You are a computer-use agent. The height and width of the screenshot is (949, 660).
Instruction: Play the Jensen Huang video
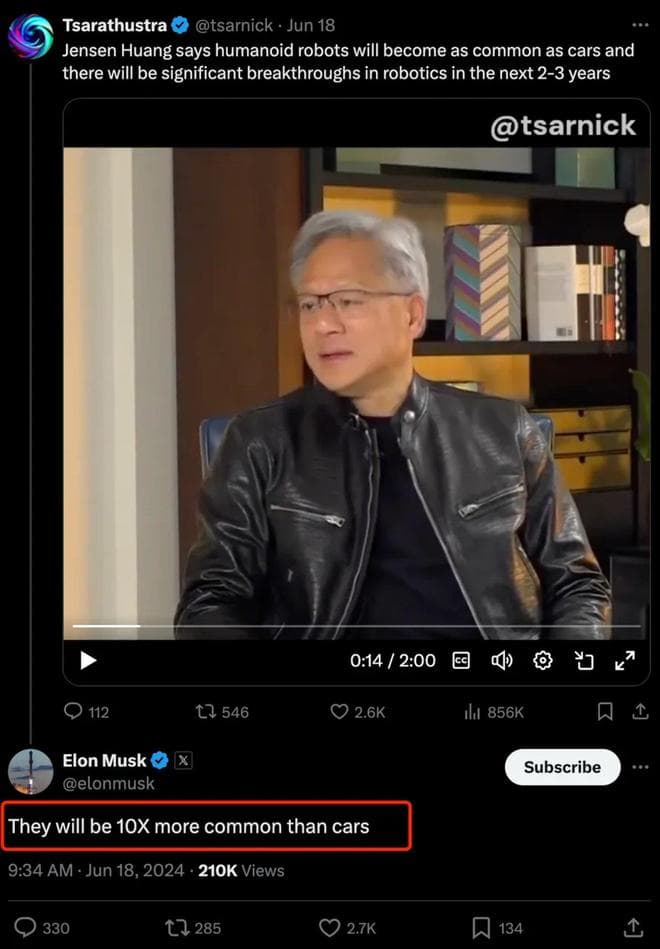88,660
